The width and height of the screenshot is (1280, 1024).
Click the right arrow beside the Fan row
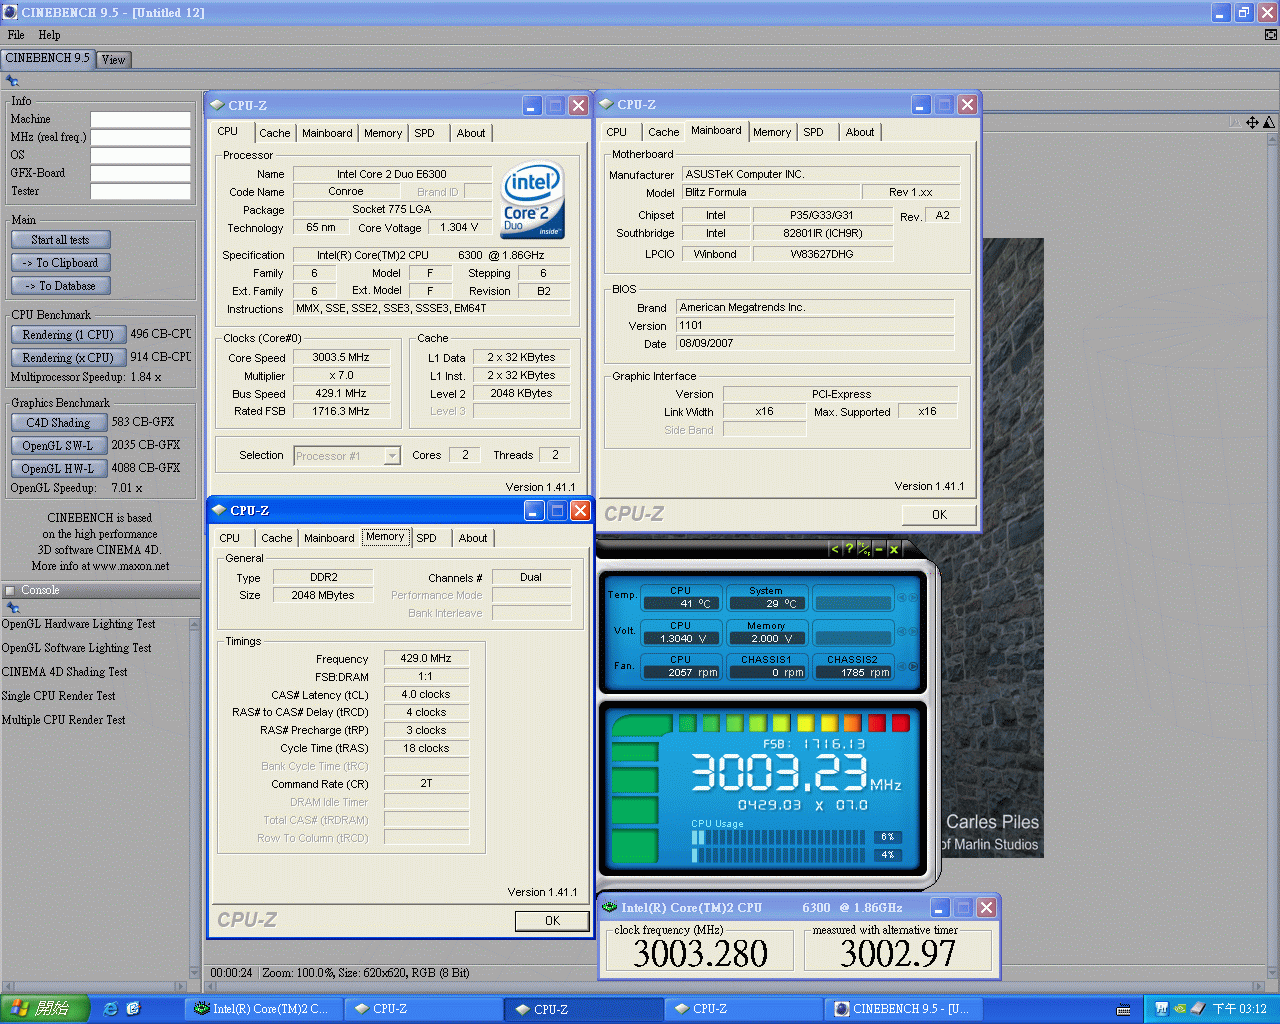[x=913, y=666]
